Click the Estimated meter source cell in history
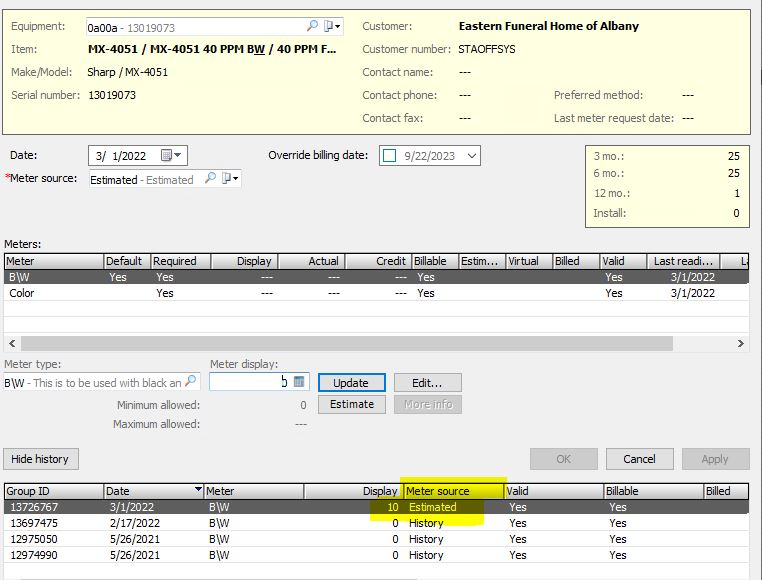Image resolution: width=762 pixels, height=580 pixels. pos(433,507)
